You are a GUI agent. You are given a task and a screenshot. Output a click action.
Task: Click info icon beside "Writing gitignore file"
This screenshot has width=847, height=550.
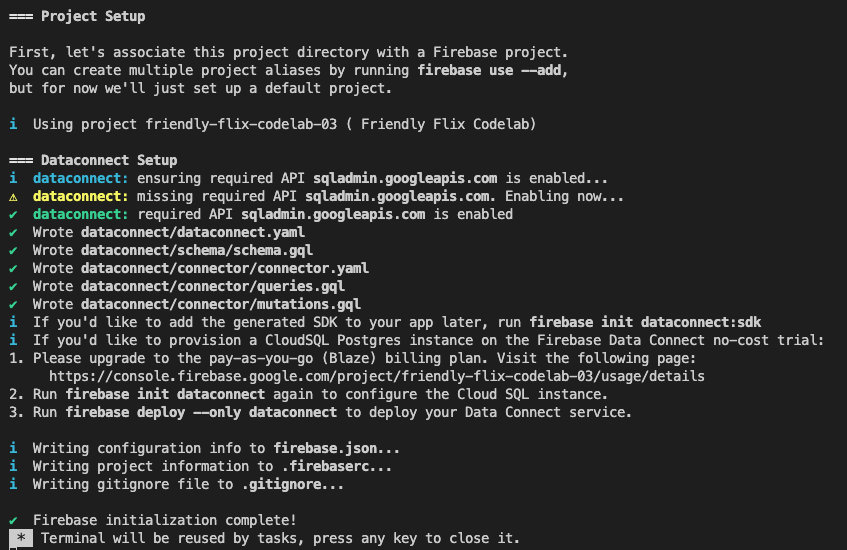coord(13,484)
